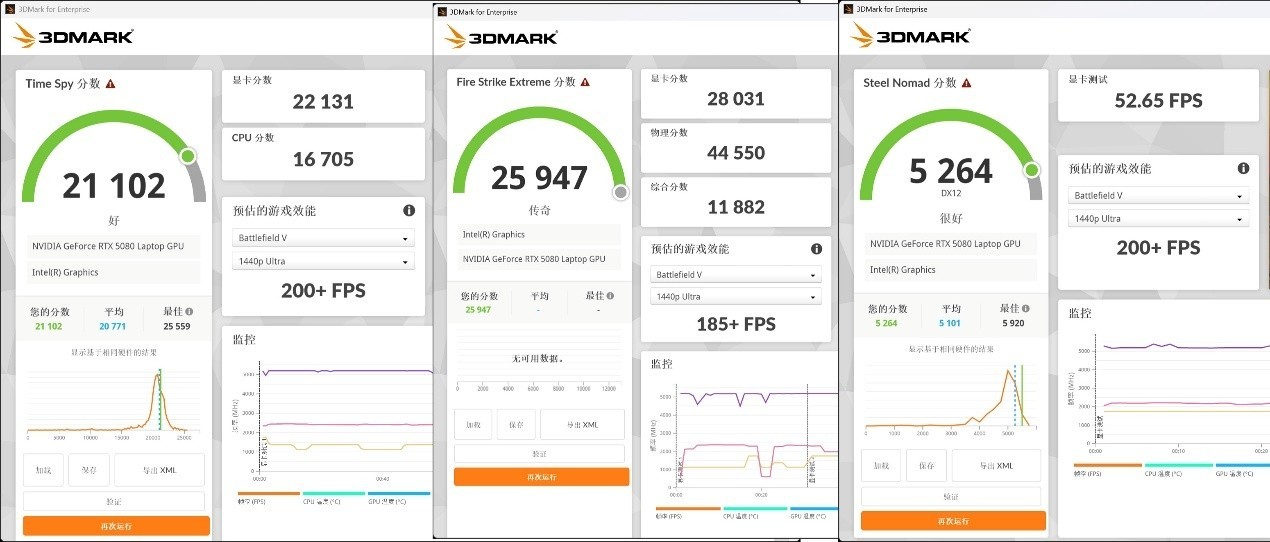Click warning icon beside Fire Strike Extreme title
The image size is (1270, 542).
[584, 82]
